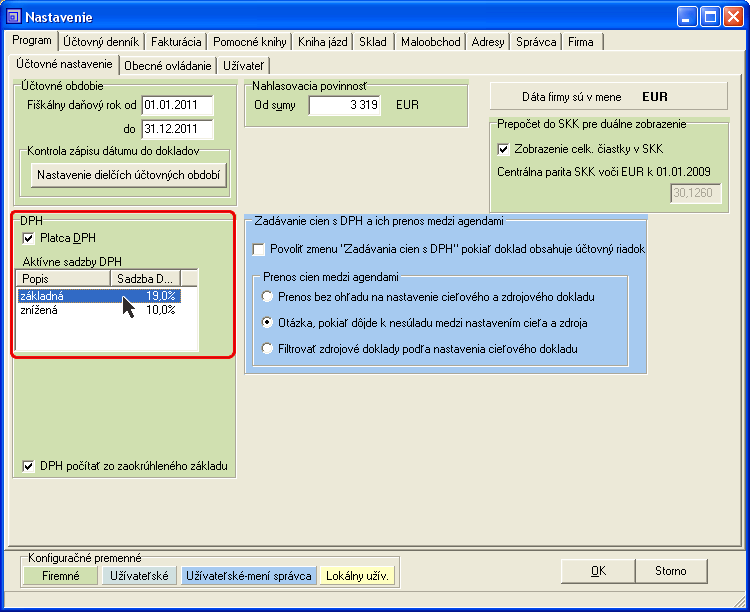Open the Obecné ovládanie subtab
Viewport: 750px width, 612px height.
167,66
